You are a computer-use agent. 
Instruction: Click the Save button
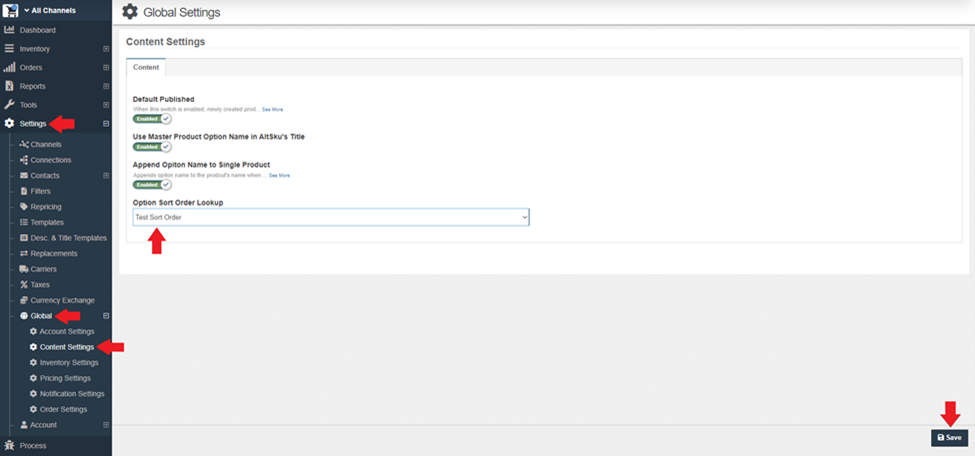(x=949, y=438)
